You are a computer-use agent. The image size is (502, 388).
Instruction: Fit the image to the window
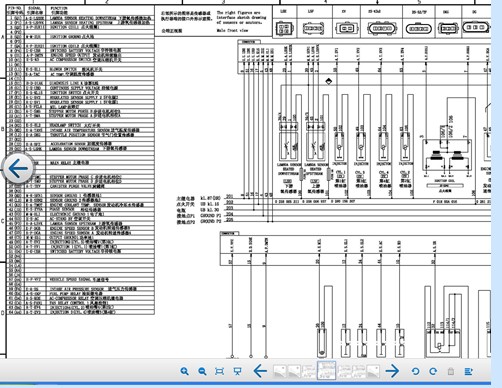219,371
